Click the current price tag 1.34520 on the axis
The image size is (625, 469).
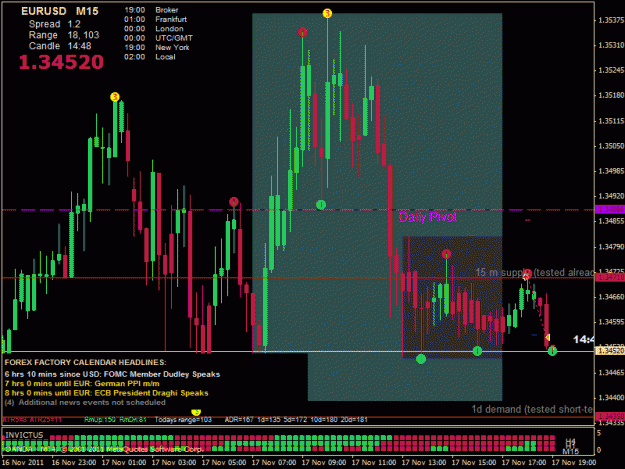click(609, 351)
